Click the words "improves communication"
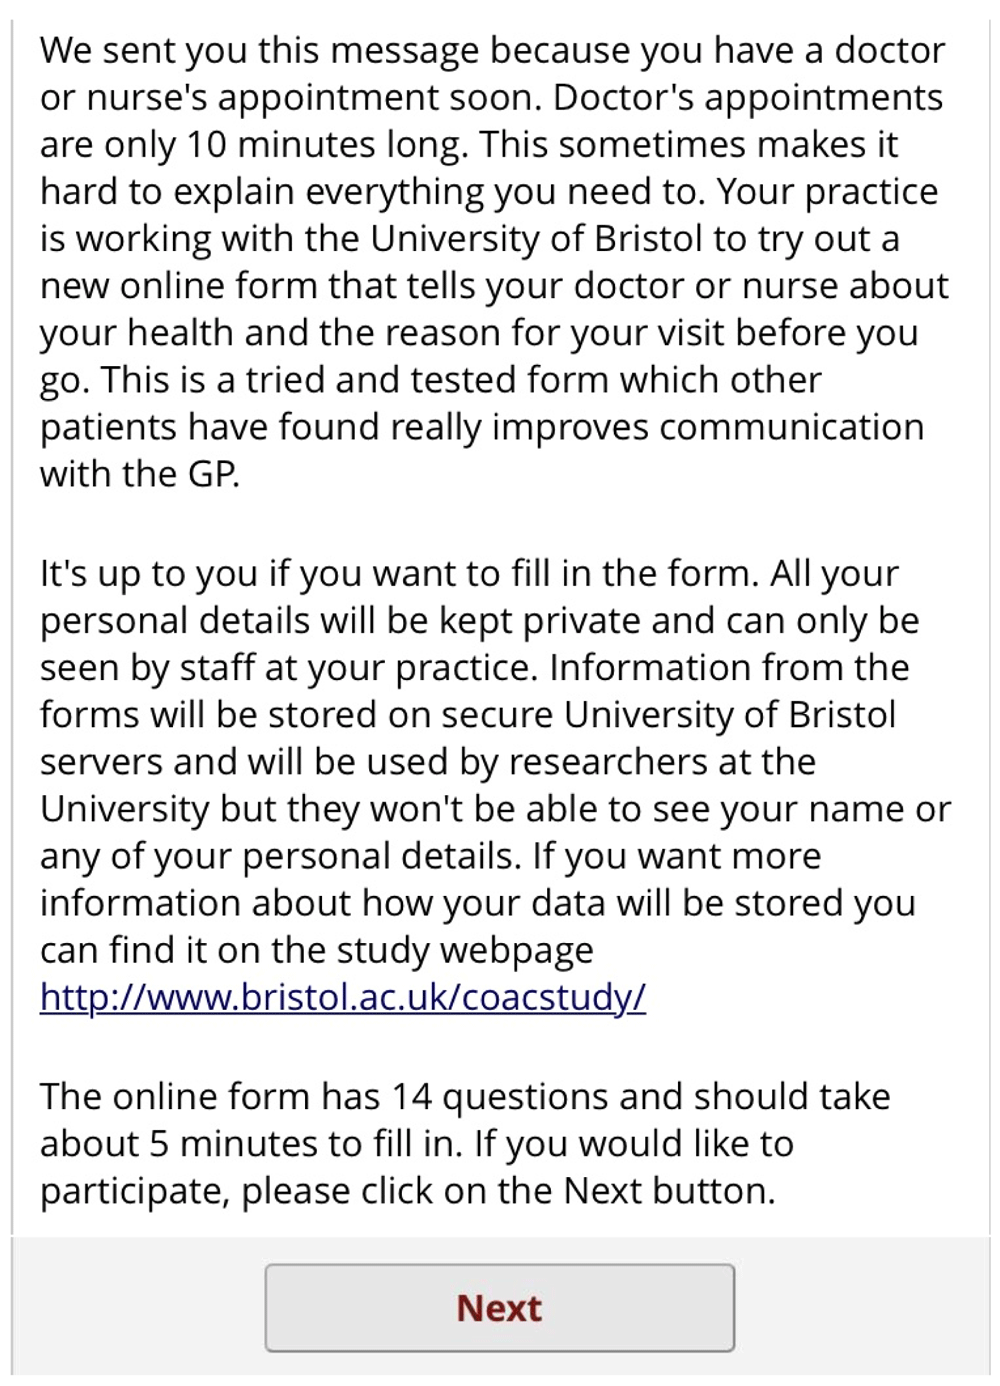 click(707, 427)
